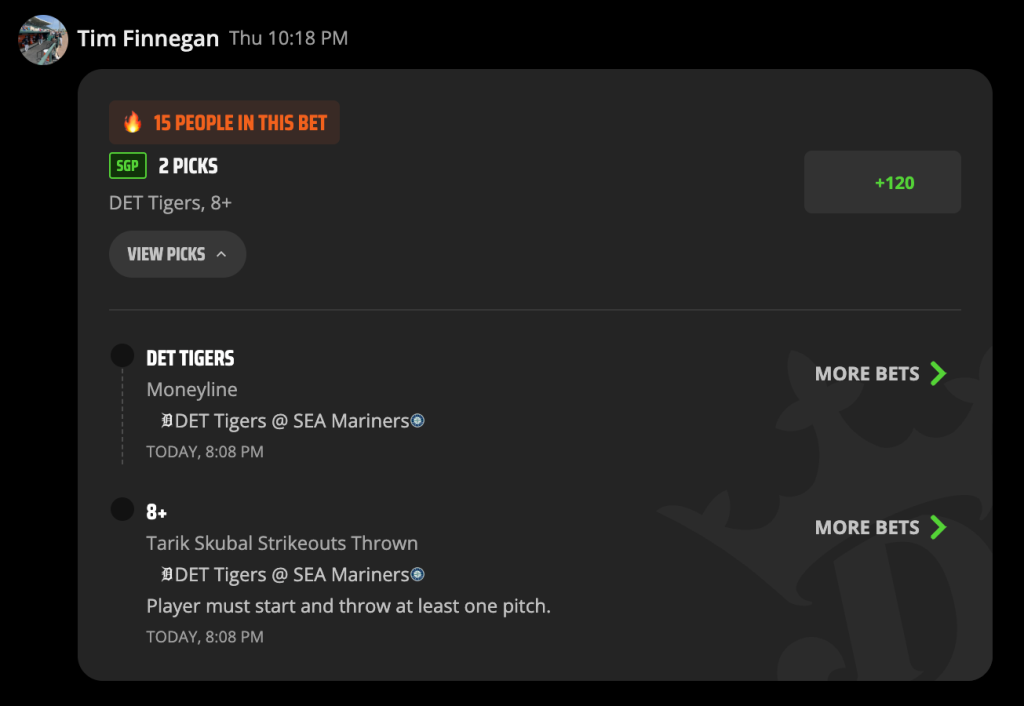Open More Bets for the DET Tigers moneyline

867,374
